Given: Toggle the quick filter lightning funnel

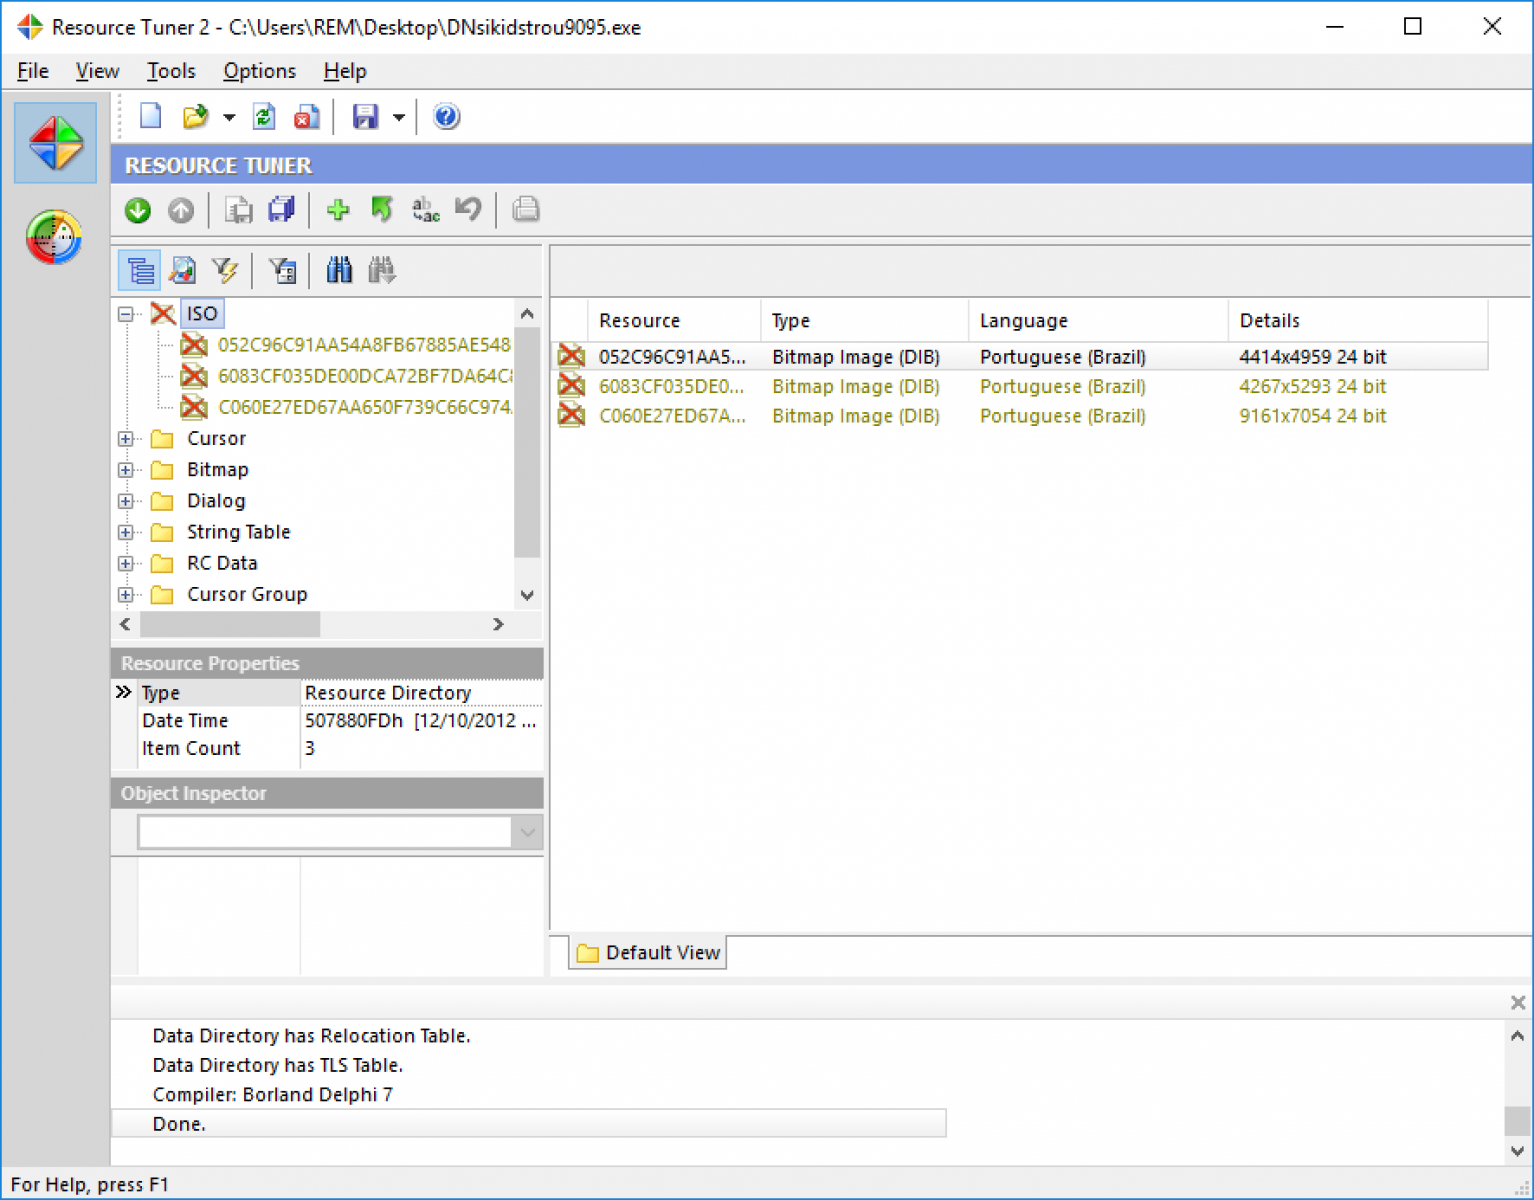Looking at the screenshot, I should (225, 270).
